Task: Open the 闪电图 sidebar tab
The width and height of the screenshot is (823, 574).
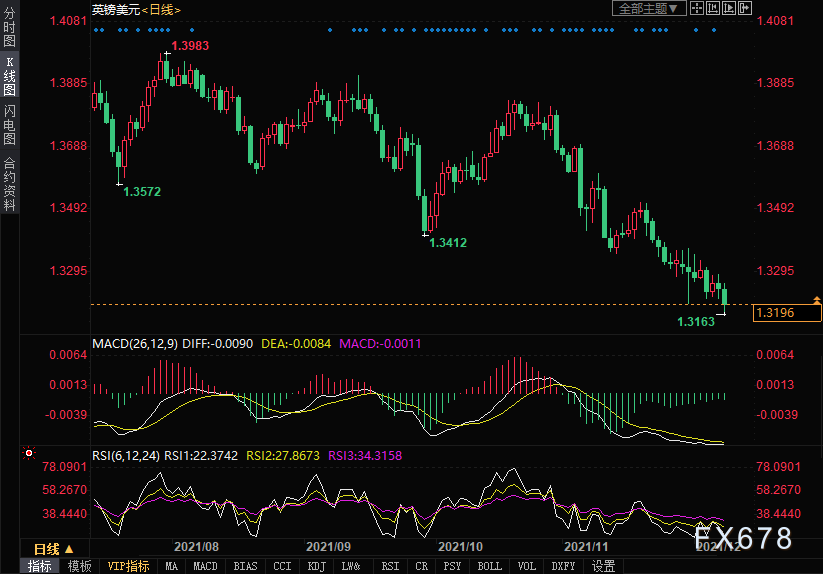Action: click(9, 124)
